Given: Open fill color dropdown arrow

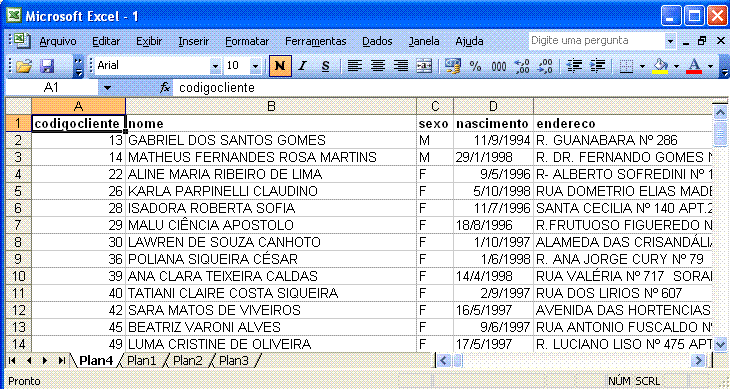Looking at the screenshot, I should click(676, 67).
